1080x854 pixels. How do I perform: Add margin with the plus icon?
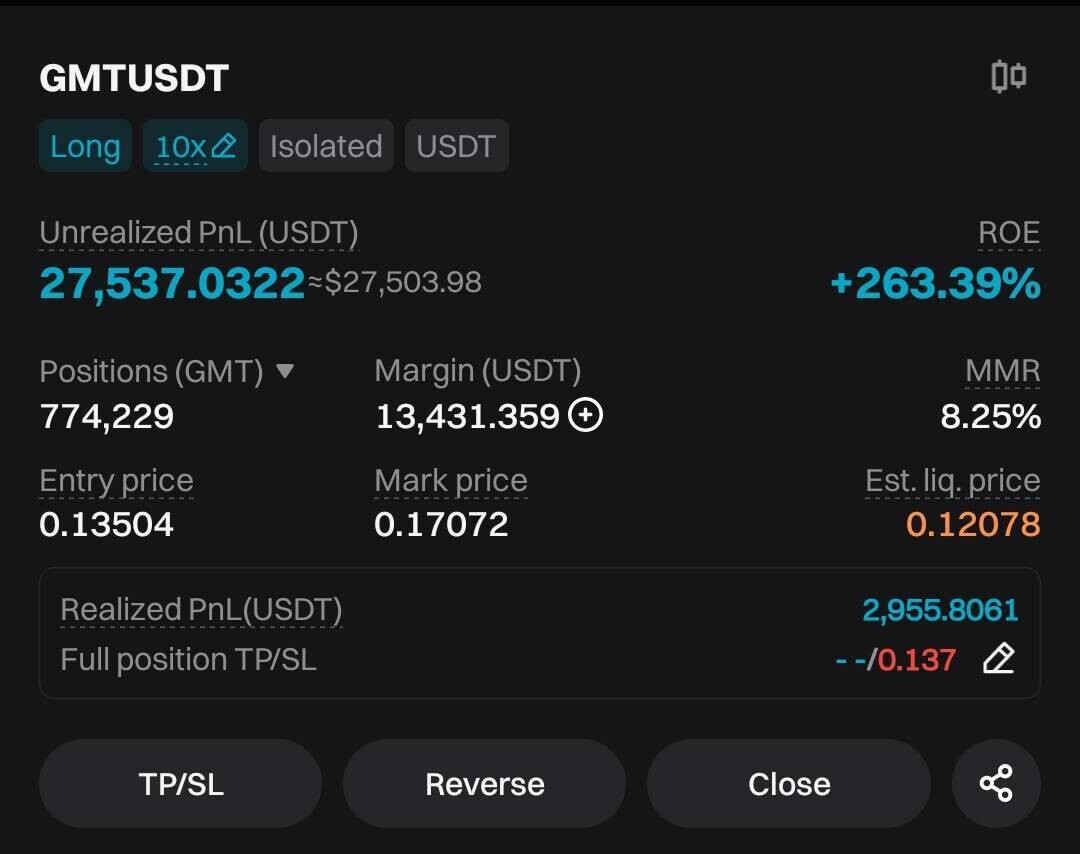[x=585, y=415]
